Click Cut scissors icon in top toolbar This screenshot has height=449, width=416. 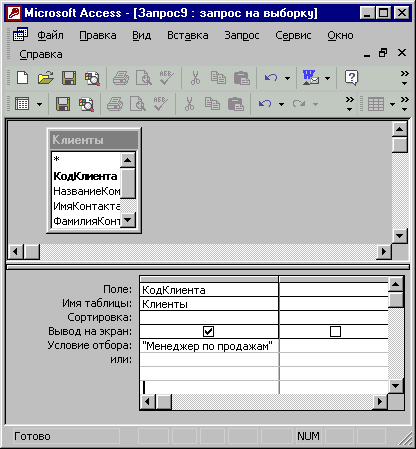pyautogui.click(x=195, y=78)
